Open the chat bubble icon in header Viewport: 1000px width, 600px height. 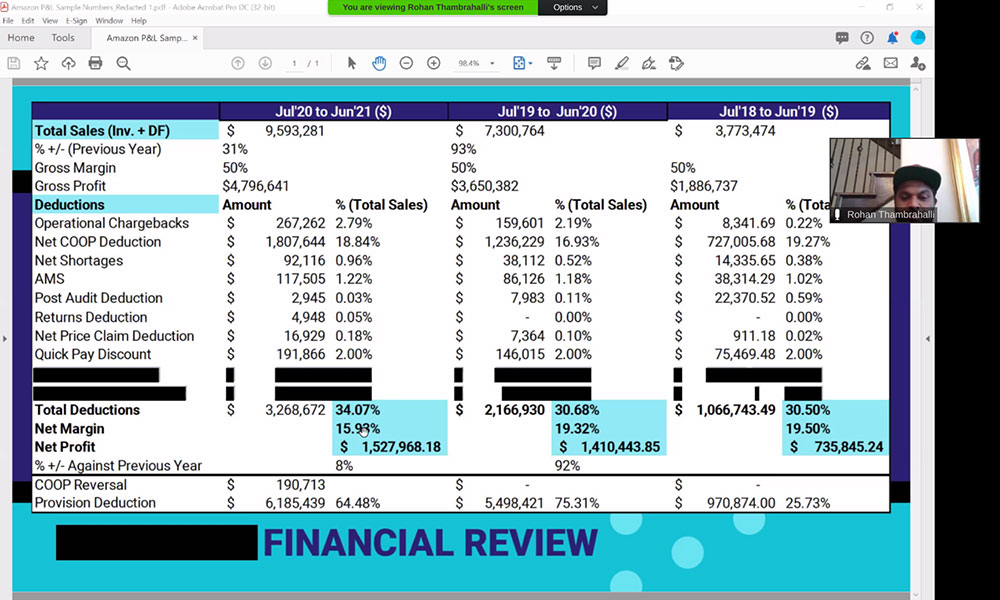point(842,38)
